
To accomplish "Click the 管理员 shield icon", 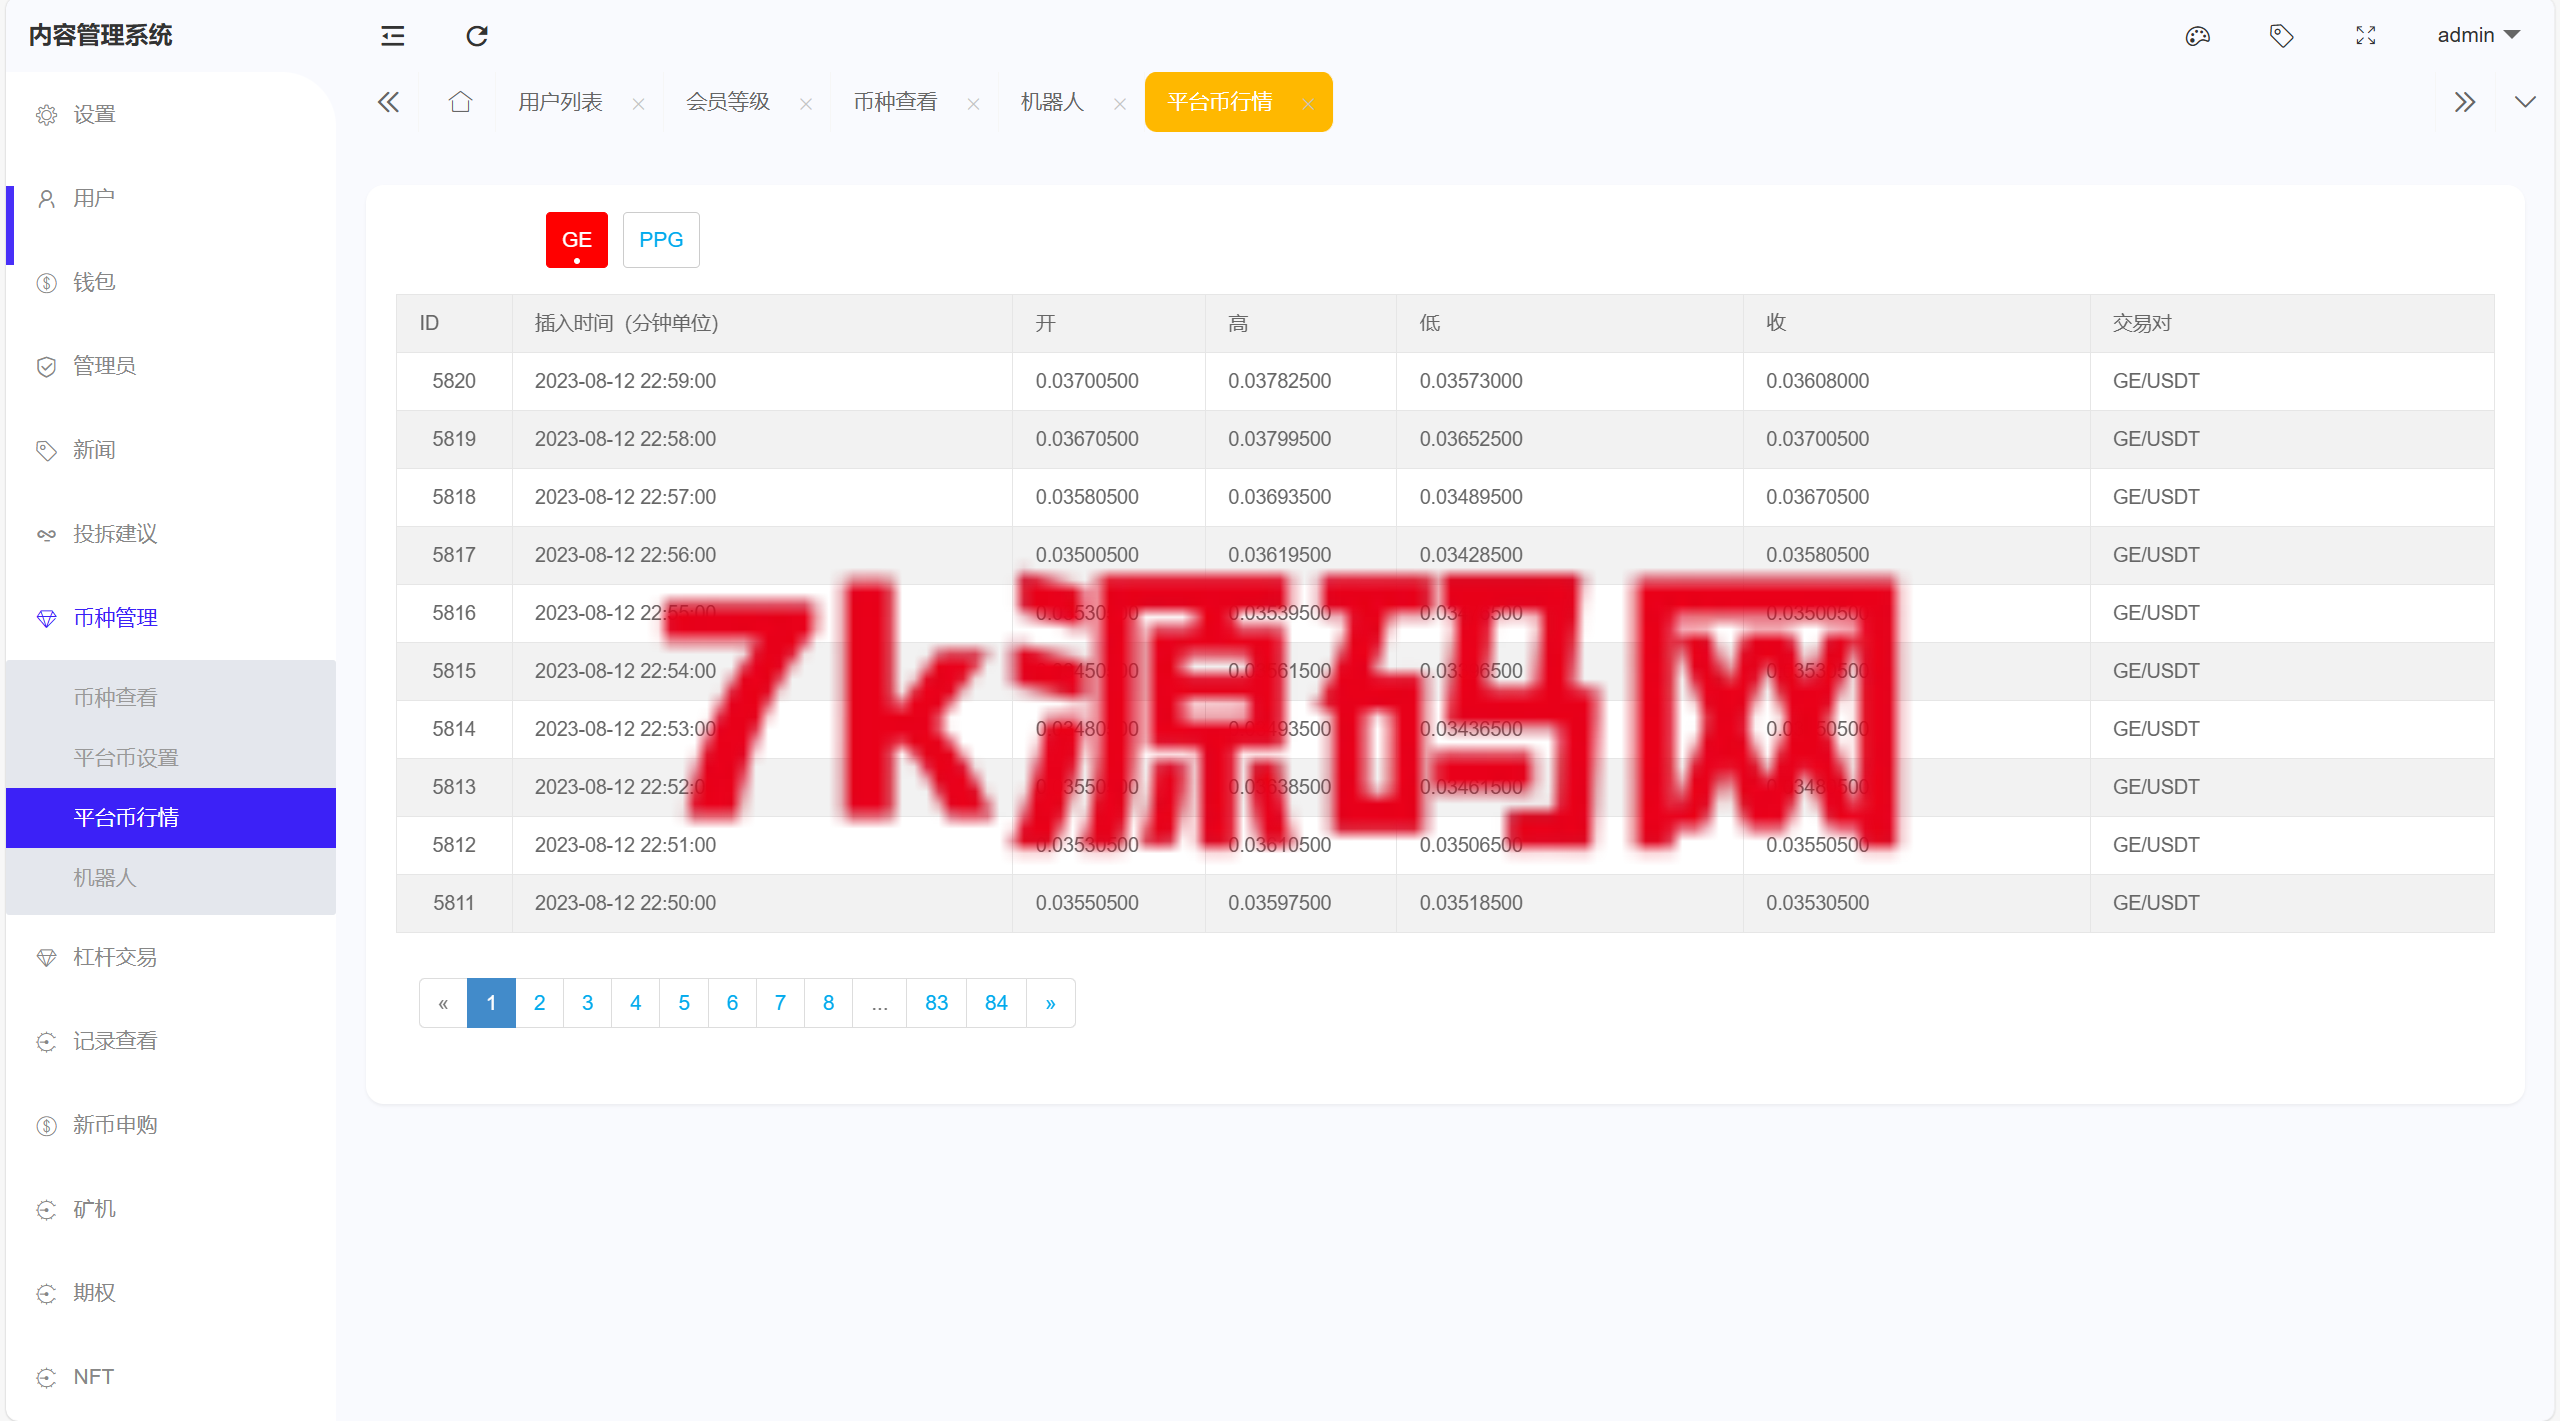I will pyautogui.click(x=46, y=367).
